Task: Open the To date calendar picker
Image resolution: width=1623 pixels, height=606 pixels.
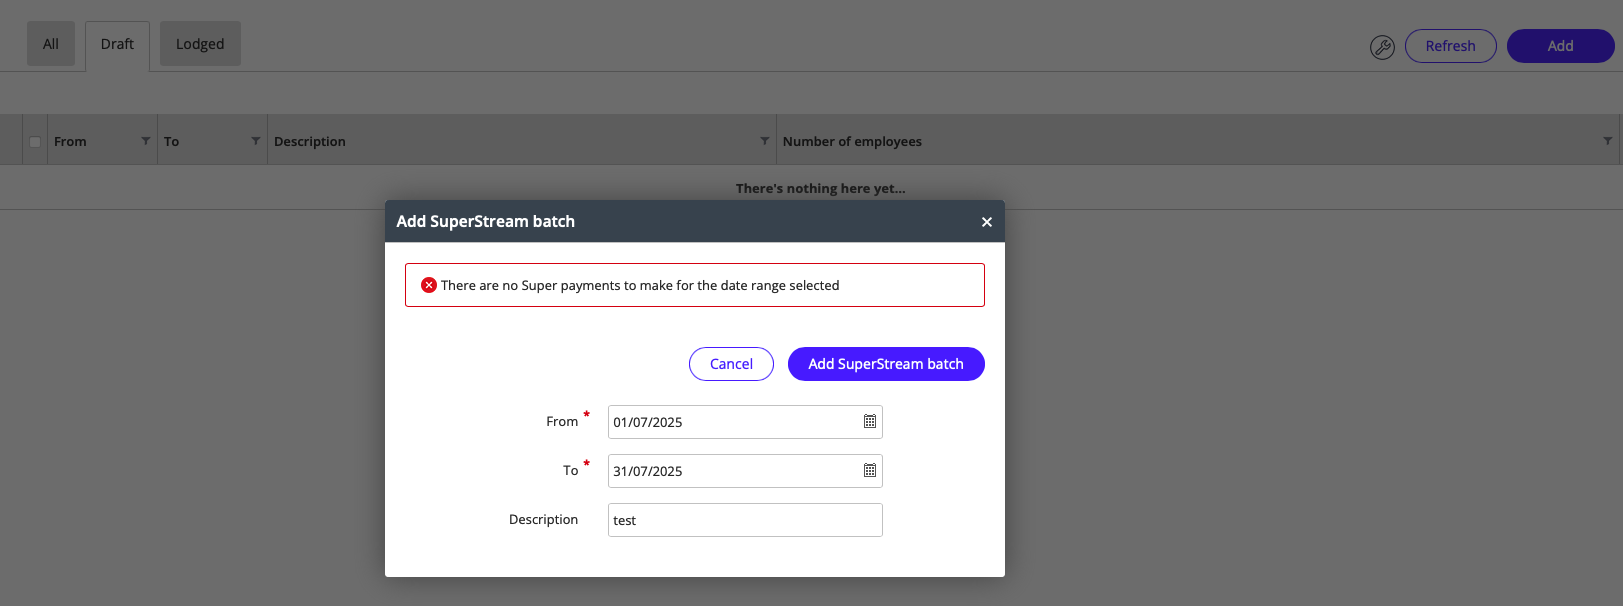Action: click(x=870, y=471)
